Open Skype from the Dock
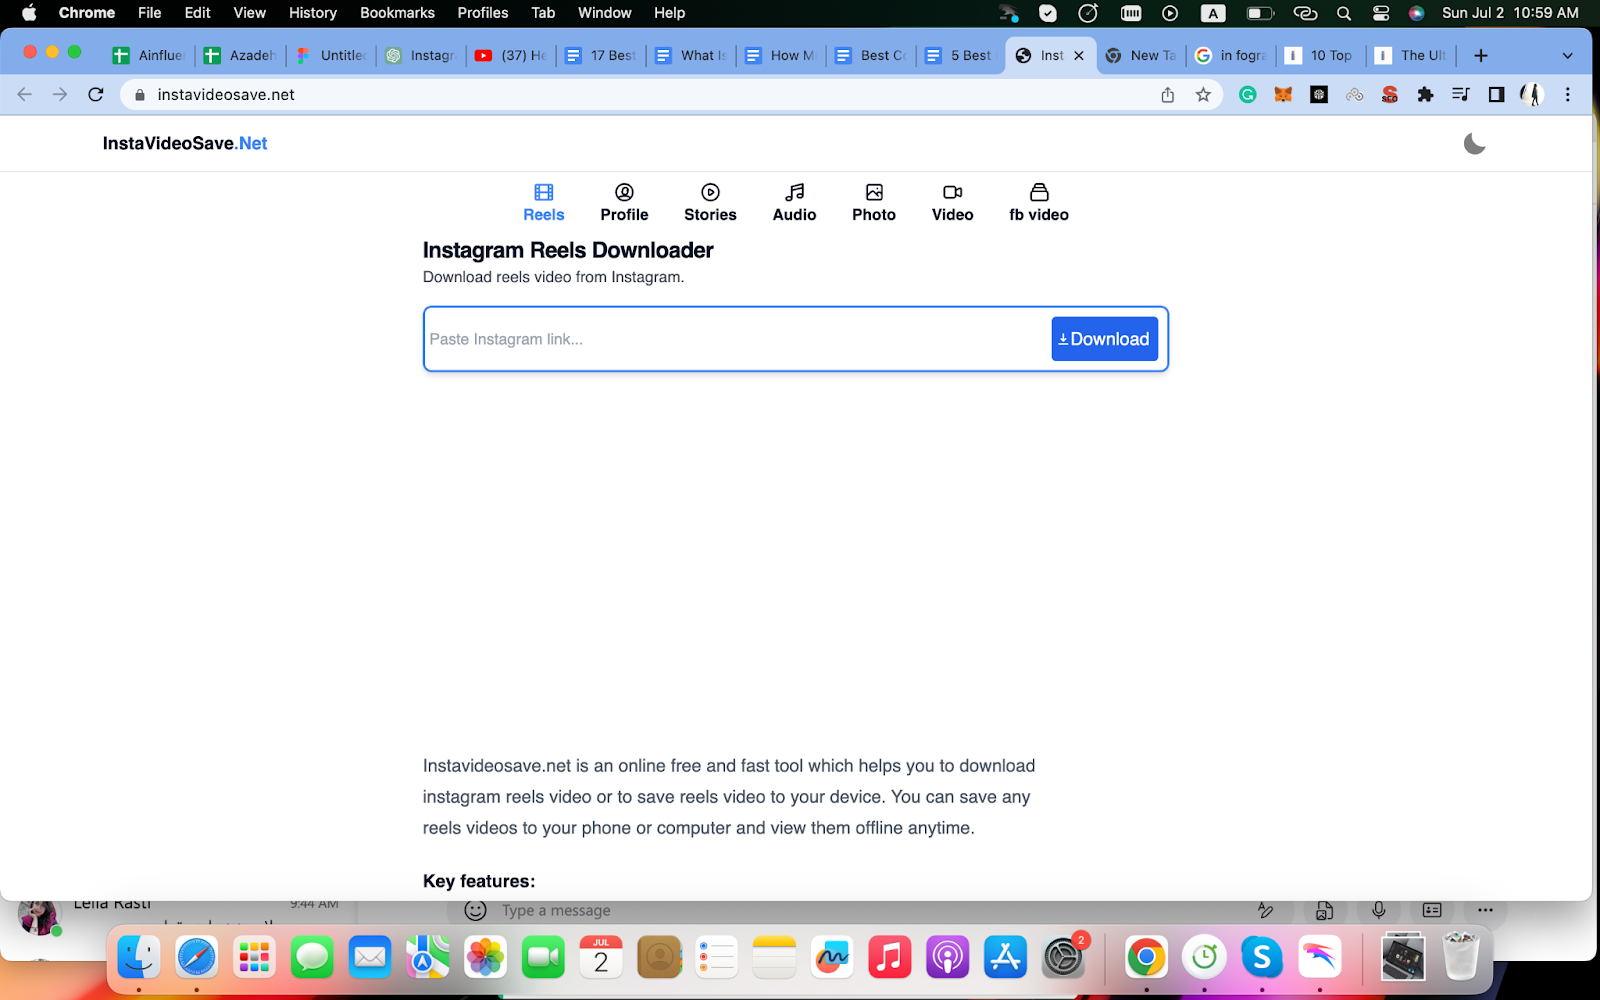 click(1262, 957)
